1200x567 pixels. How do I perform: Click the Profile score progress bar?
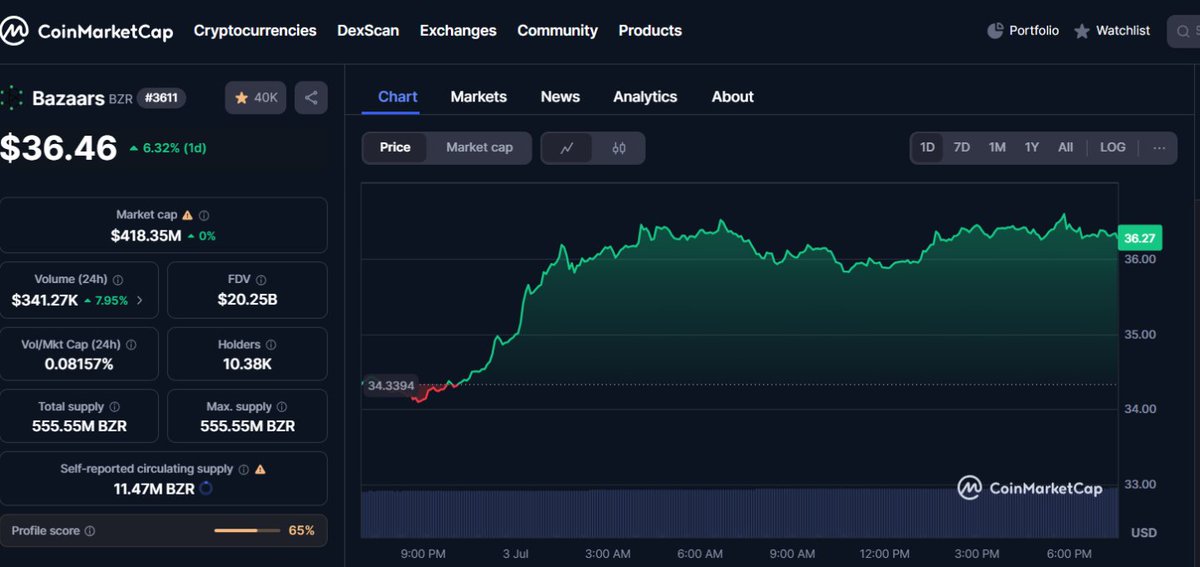(x=249, y=531)
